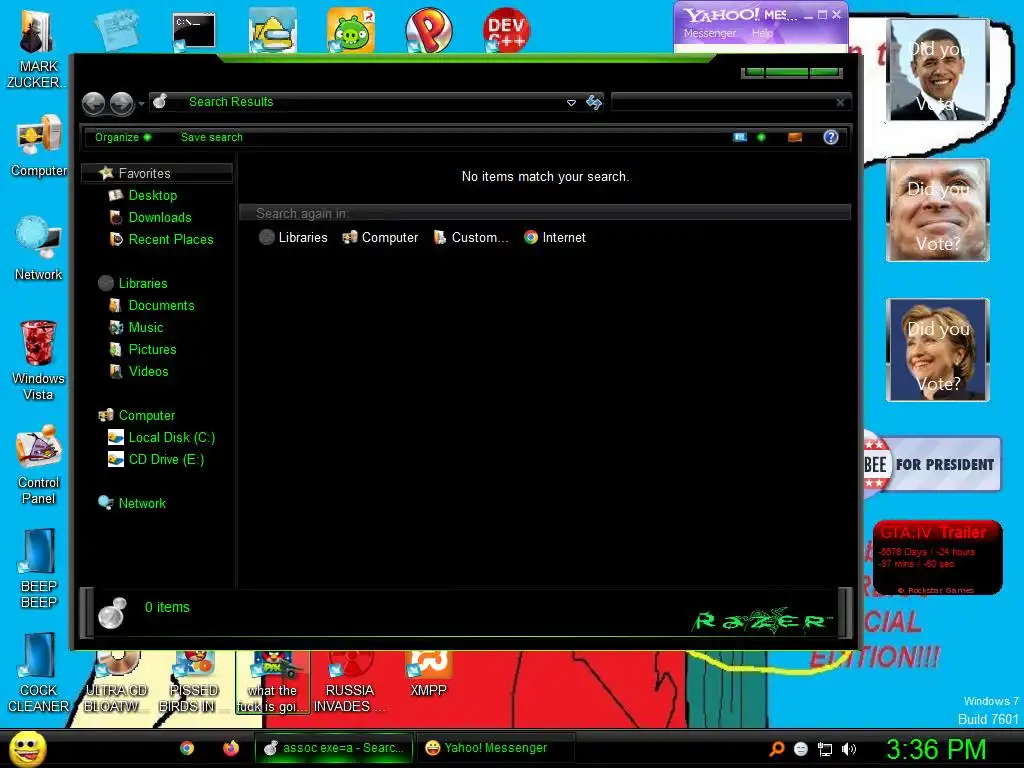Open the Organize menu
The width and height of the screenshot is (1024, 768).
[123, 137]
